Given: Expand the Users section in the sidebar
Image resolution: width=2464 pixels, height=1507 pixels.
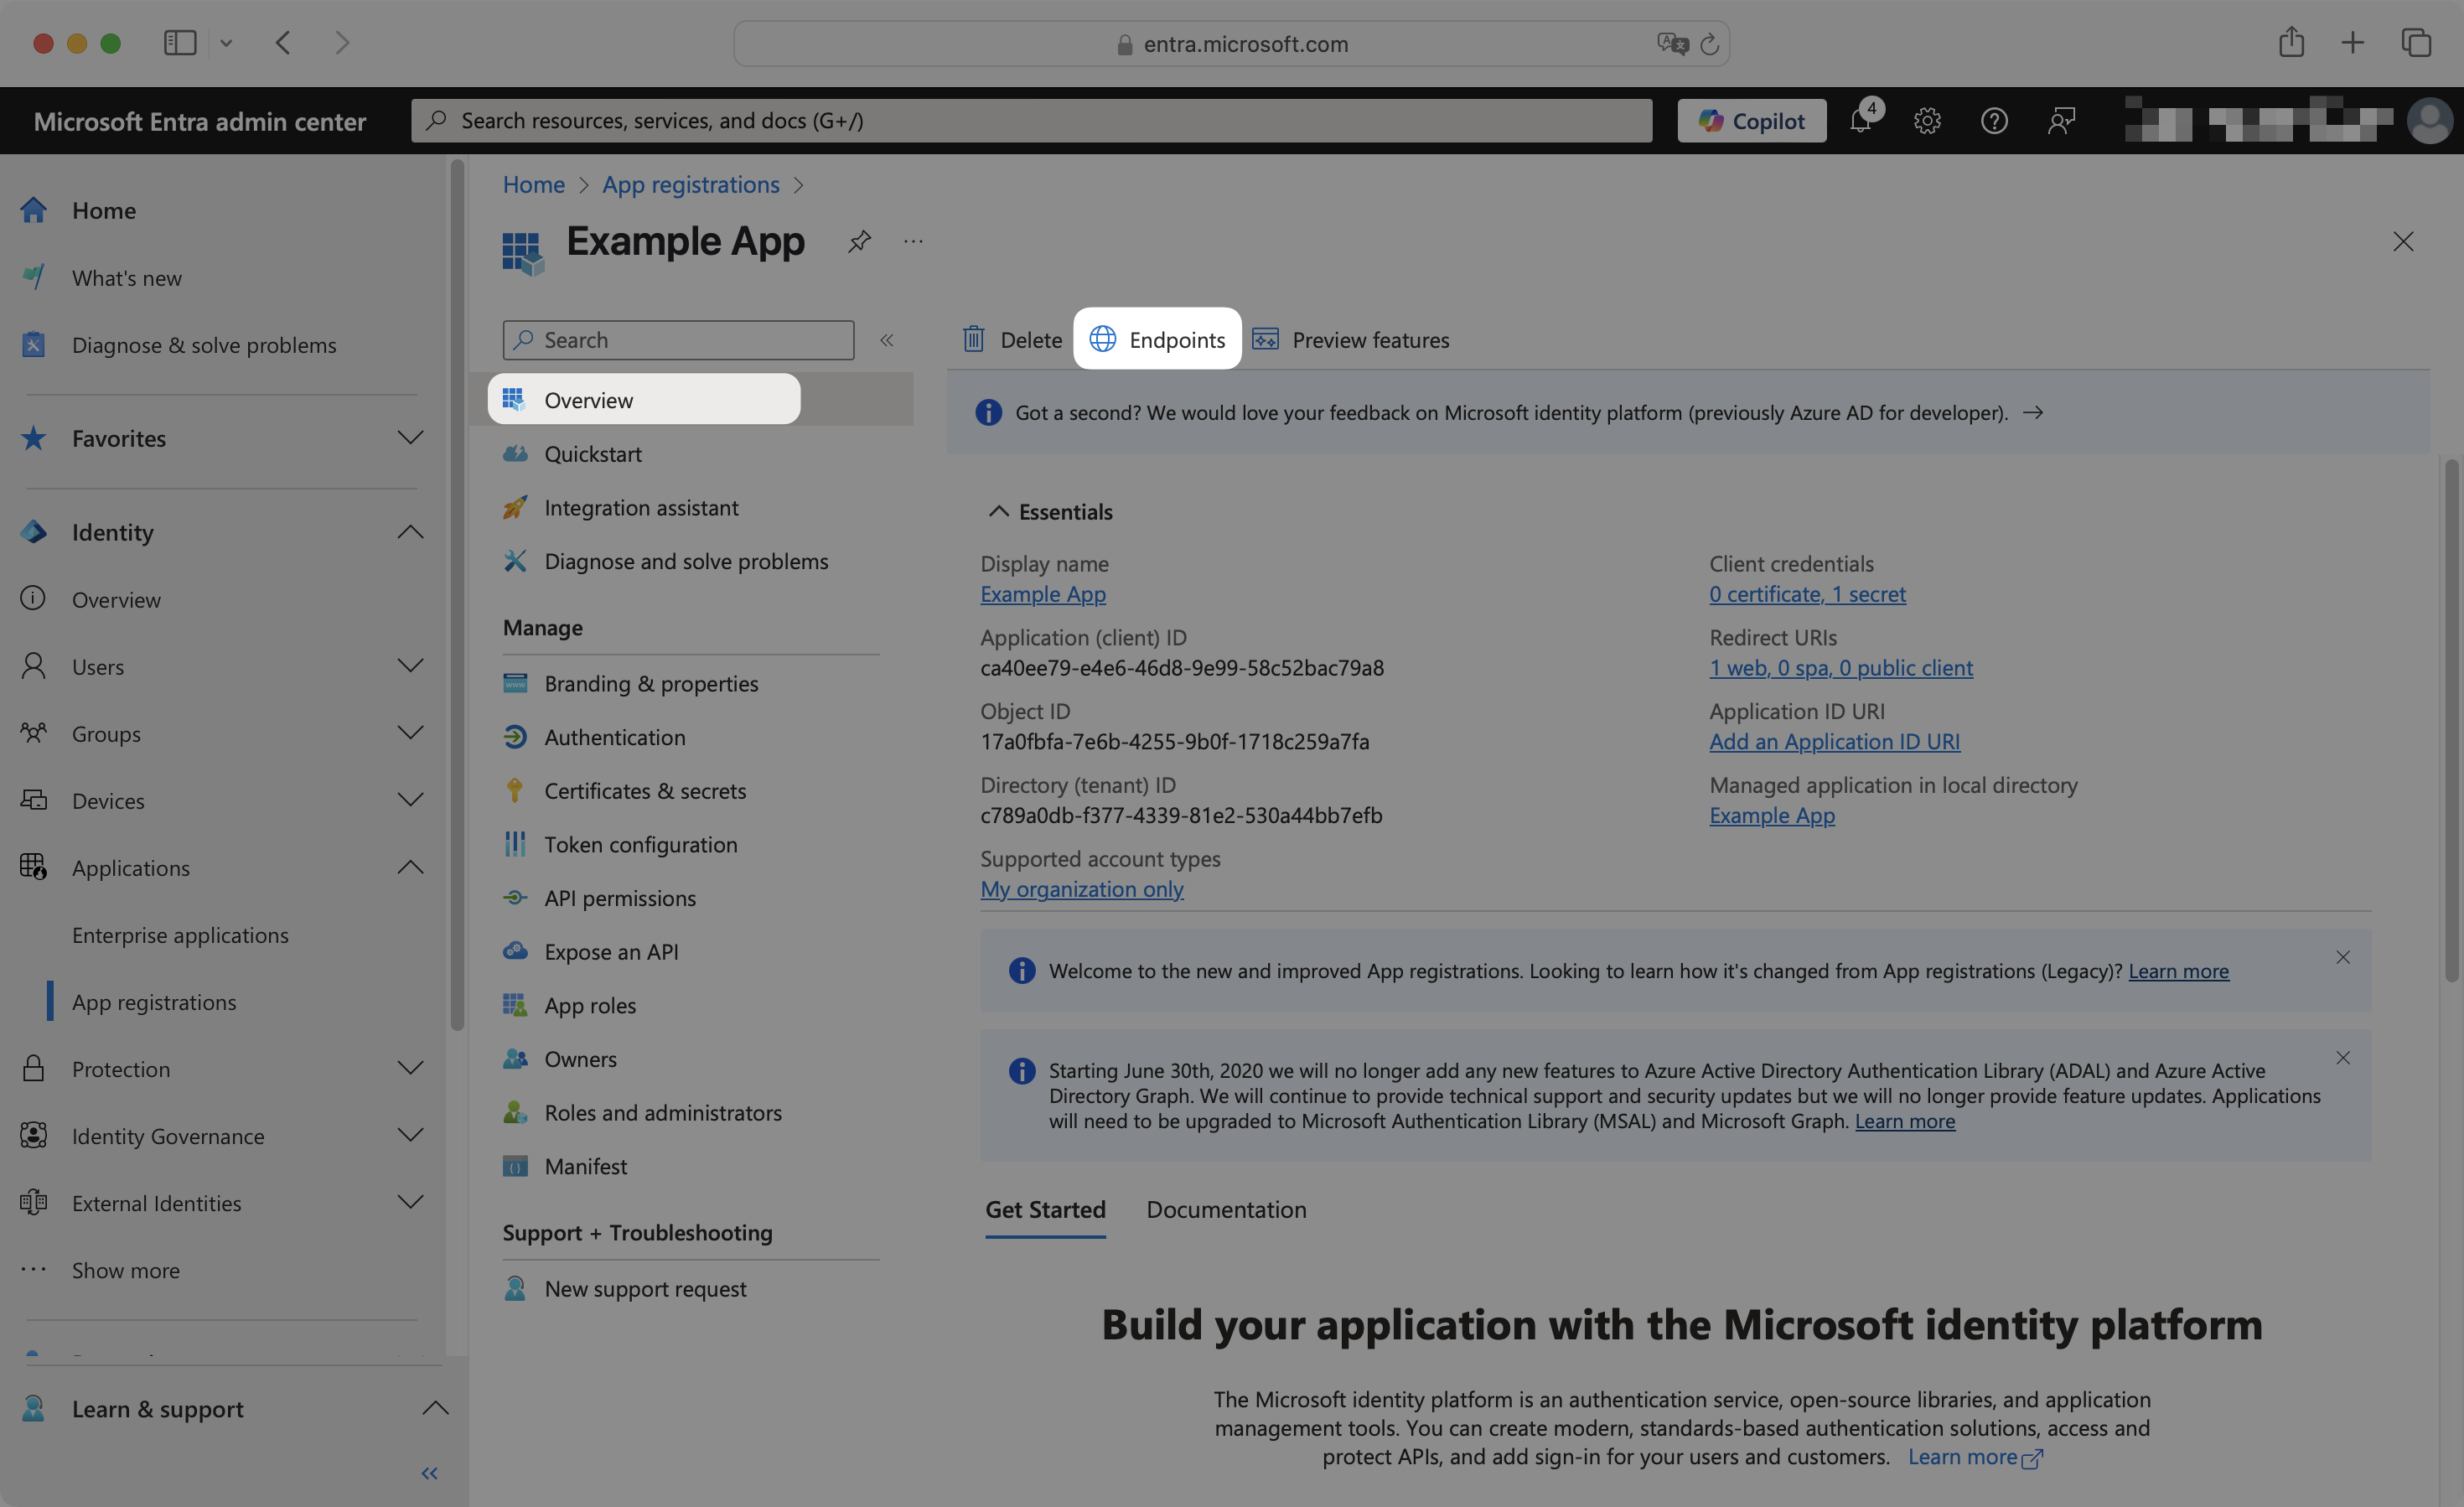Looking at the screenshot, I should click(410, 666).
